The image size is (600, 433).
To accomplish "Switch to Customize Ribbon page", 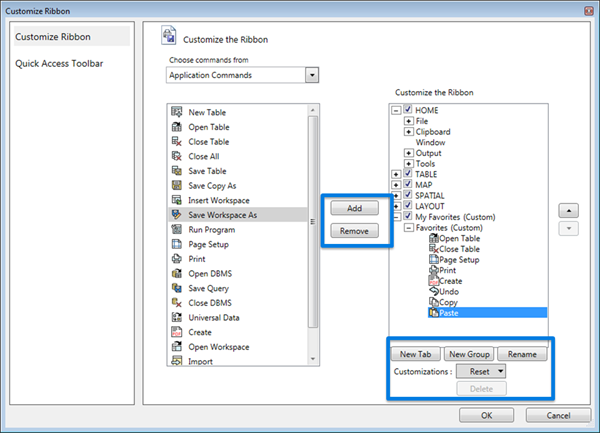I will tap(72, 37).
